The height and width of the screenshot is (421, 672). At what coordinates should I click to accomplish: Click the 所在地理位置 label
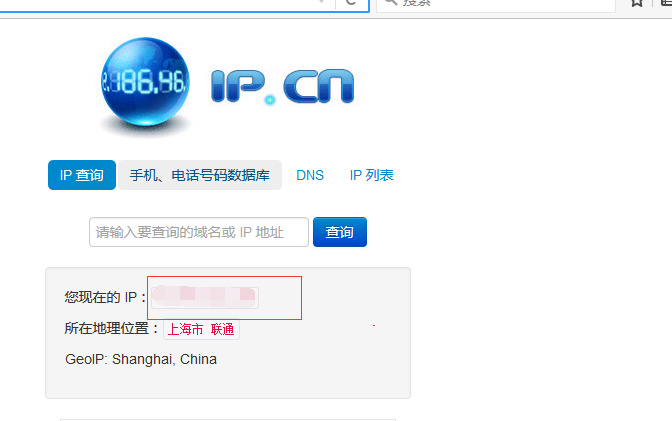tap(111, 328)
